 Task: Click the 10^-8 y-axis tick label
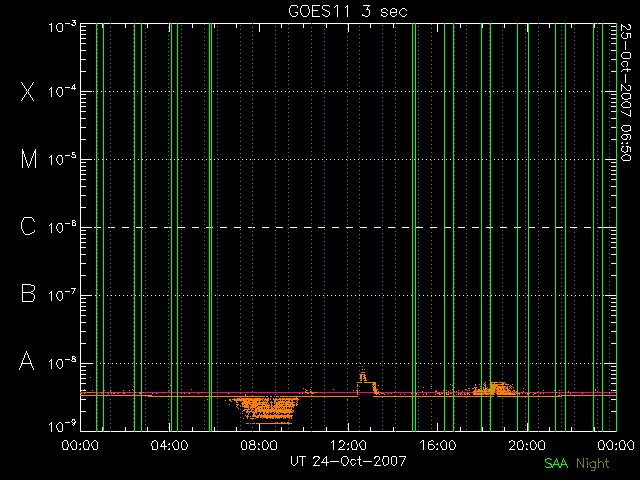62,363
